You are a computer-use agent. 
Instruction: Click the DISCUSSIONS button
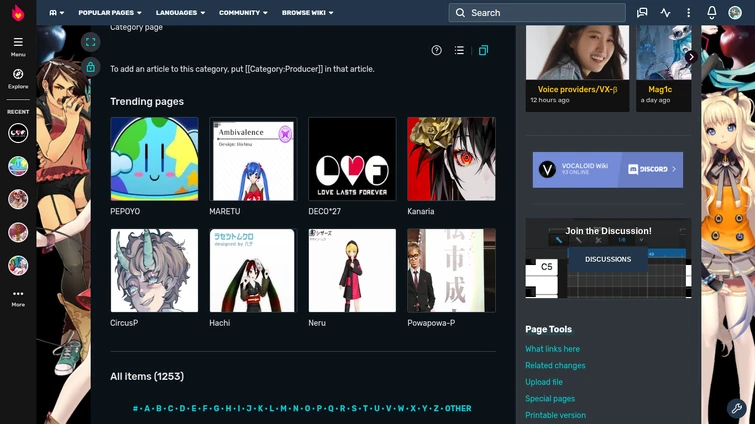coord(608,259)
